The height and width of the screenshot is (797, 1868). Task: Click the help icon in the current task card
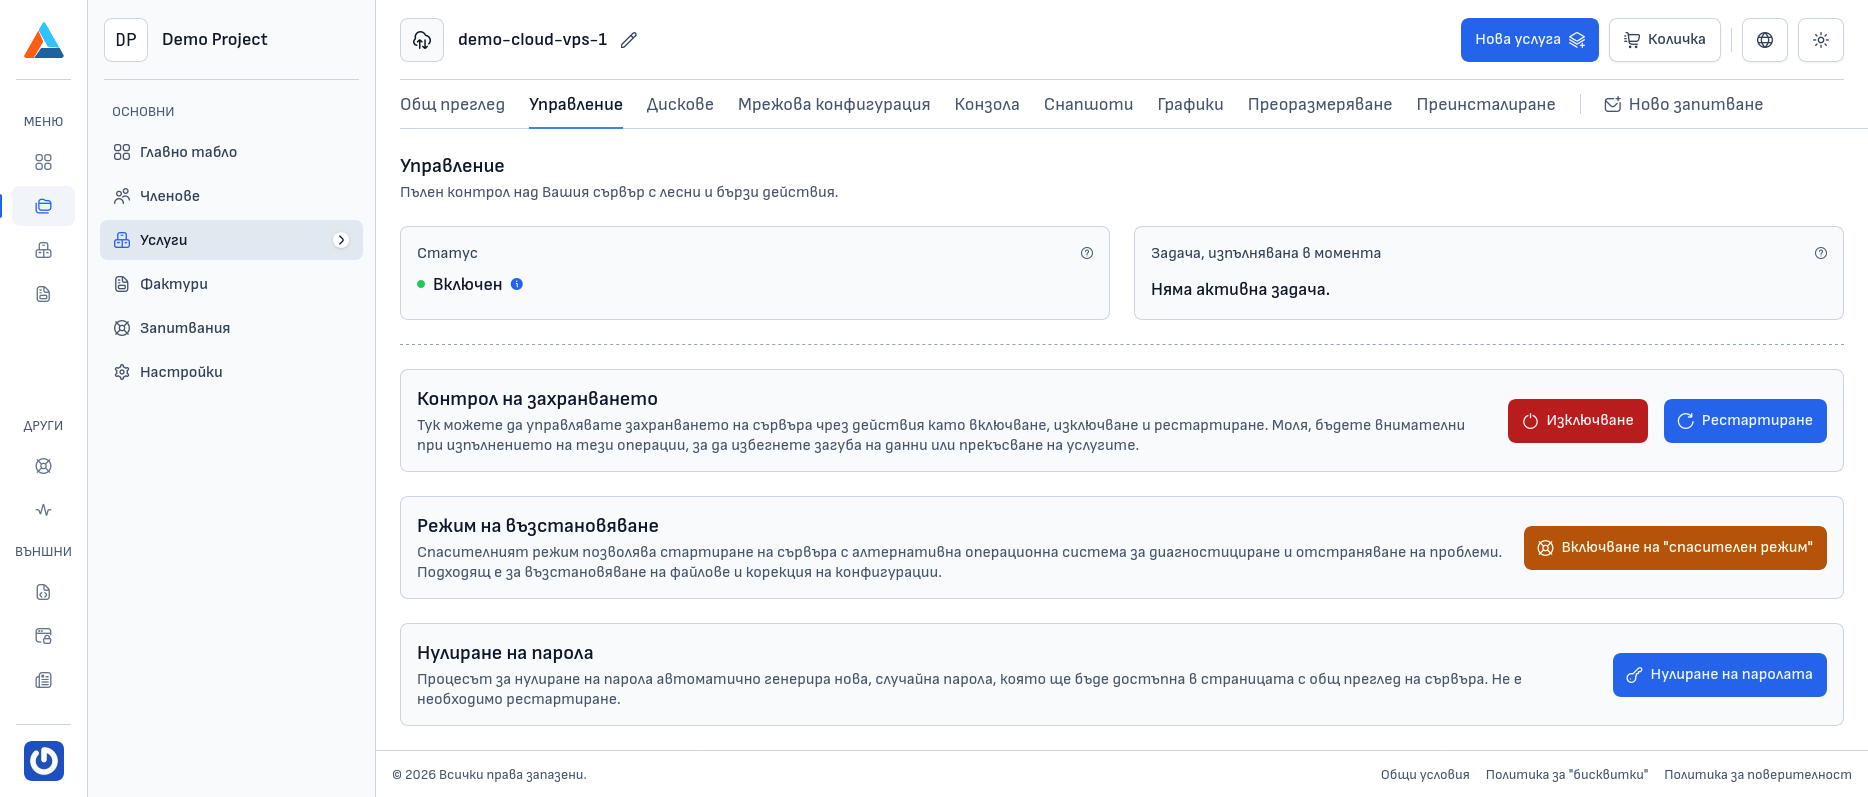pos(1820,253)
